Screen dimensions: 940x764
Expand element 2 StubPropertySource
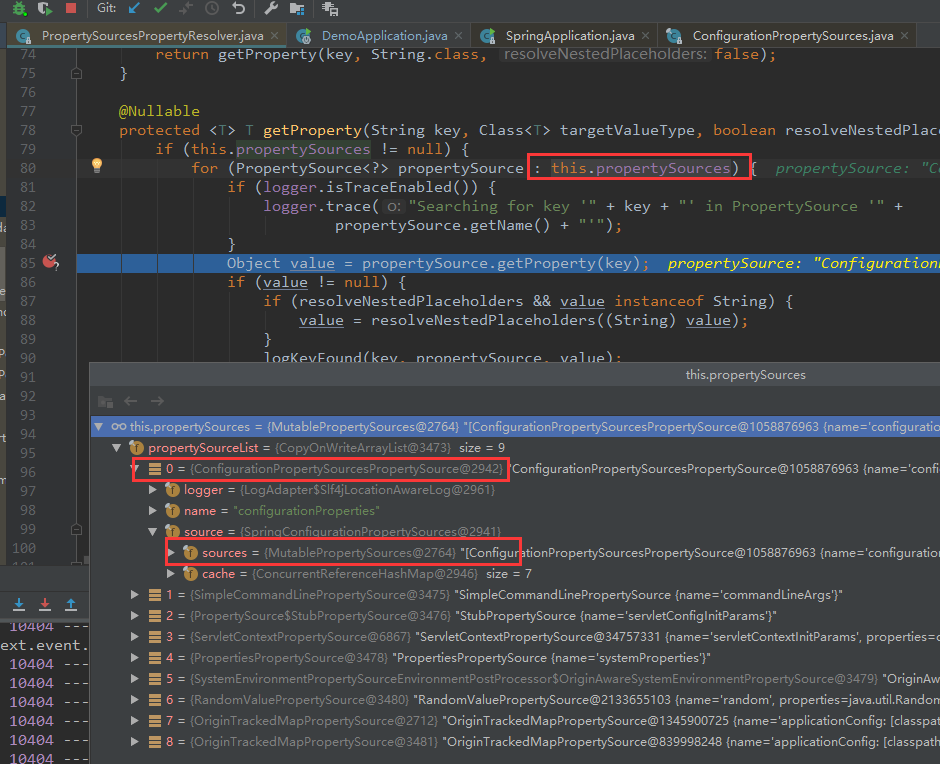click(135, 615)
